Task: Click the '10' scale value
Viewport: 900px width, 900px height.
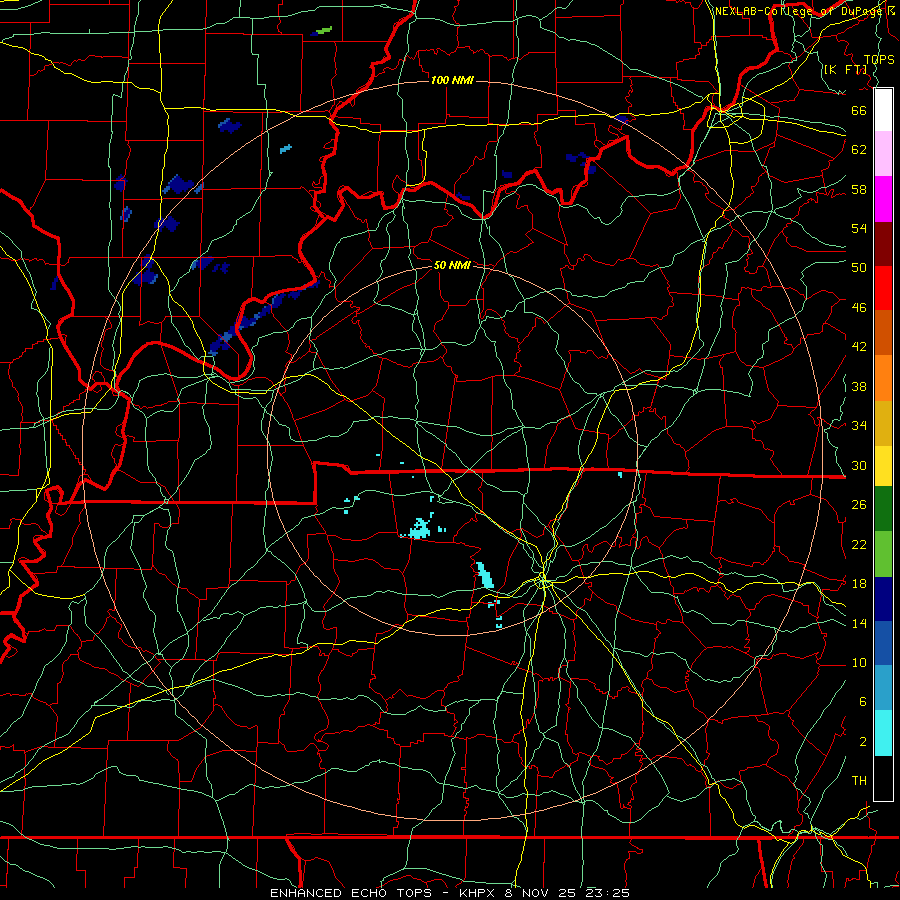Action: (859, 663)
